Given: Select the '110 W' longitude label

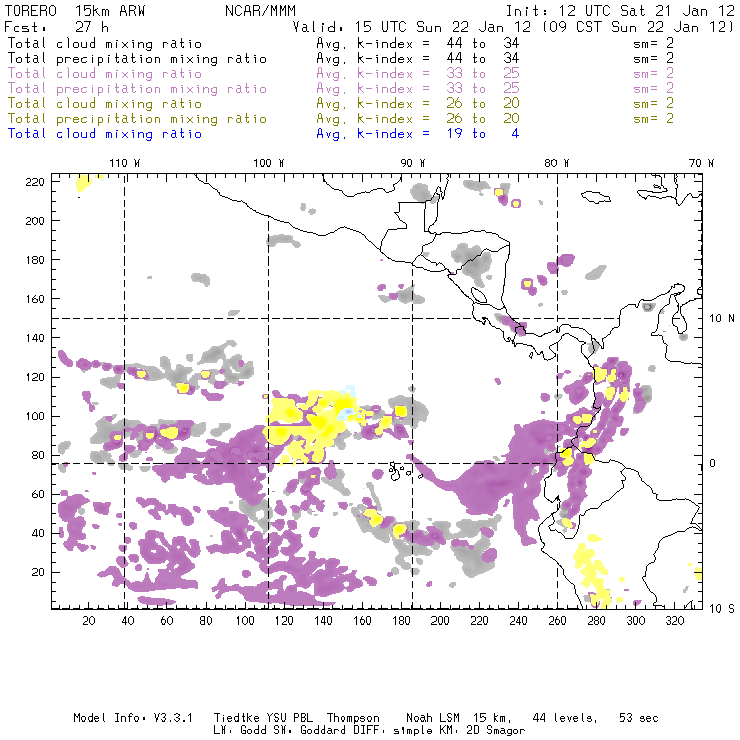Looking at the screenshot, I should [x=125, y=163].
